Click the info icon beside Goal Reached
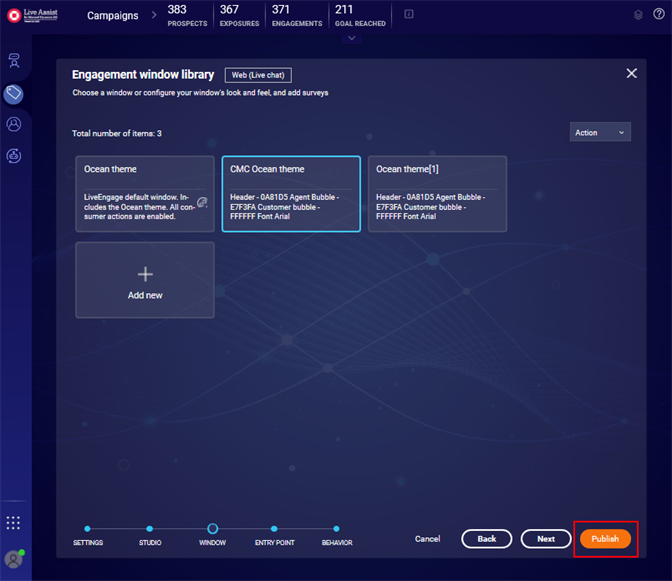The width and height of the screenshot is (672, 581). pos(408,14)
